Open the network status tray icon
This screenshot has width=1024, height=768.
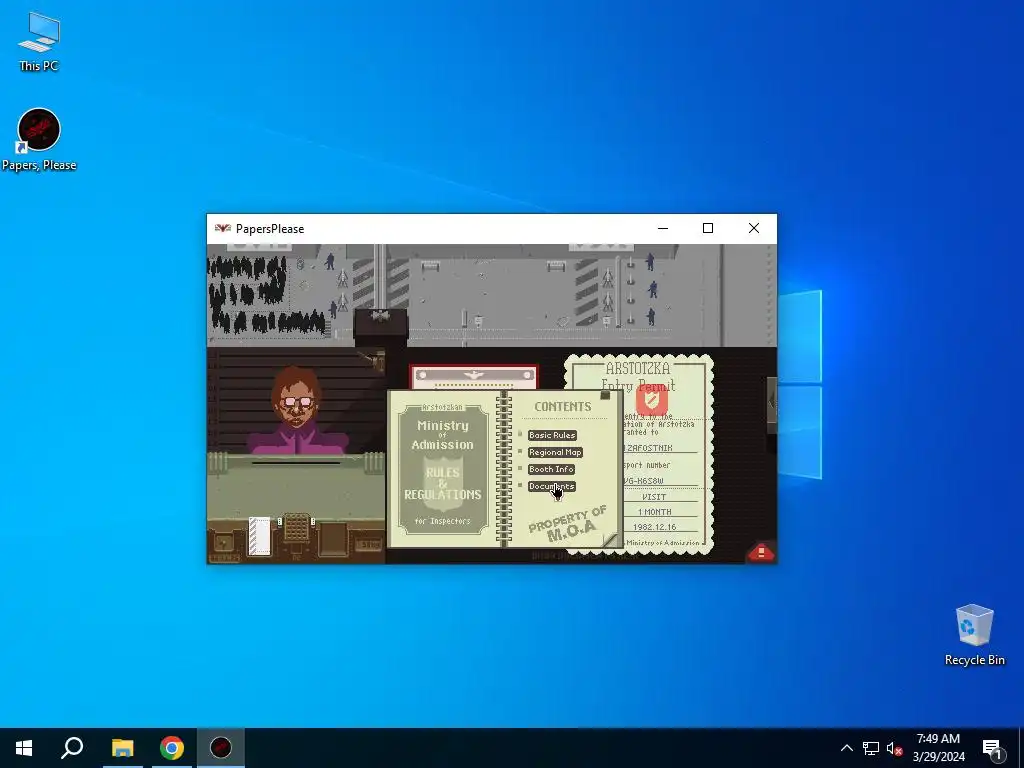(x=871, y=748)
